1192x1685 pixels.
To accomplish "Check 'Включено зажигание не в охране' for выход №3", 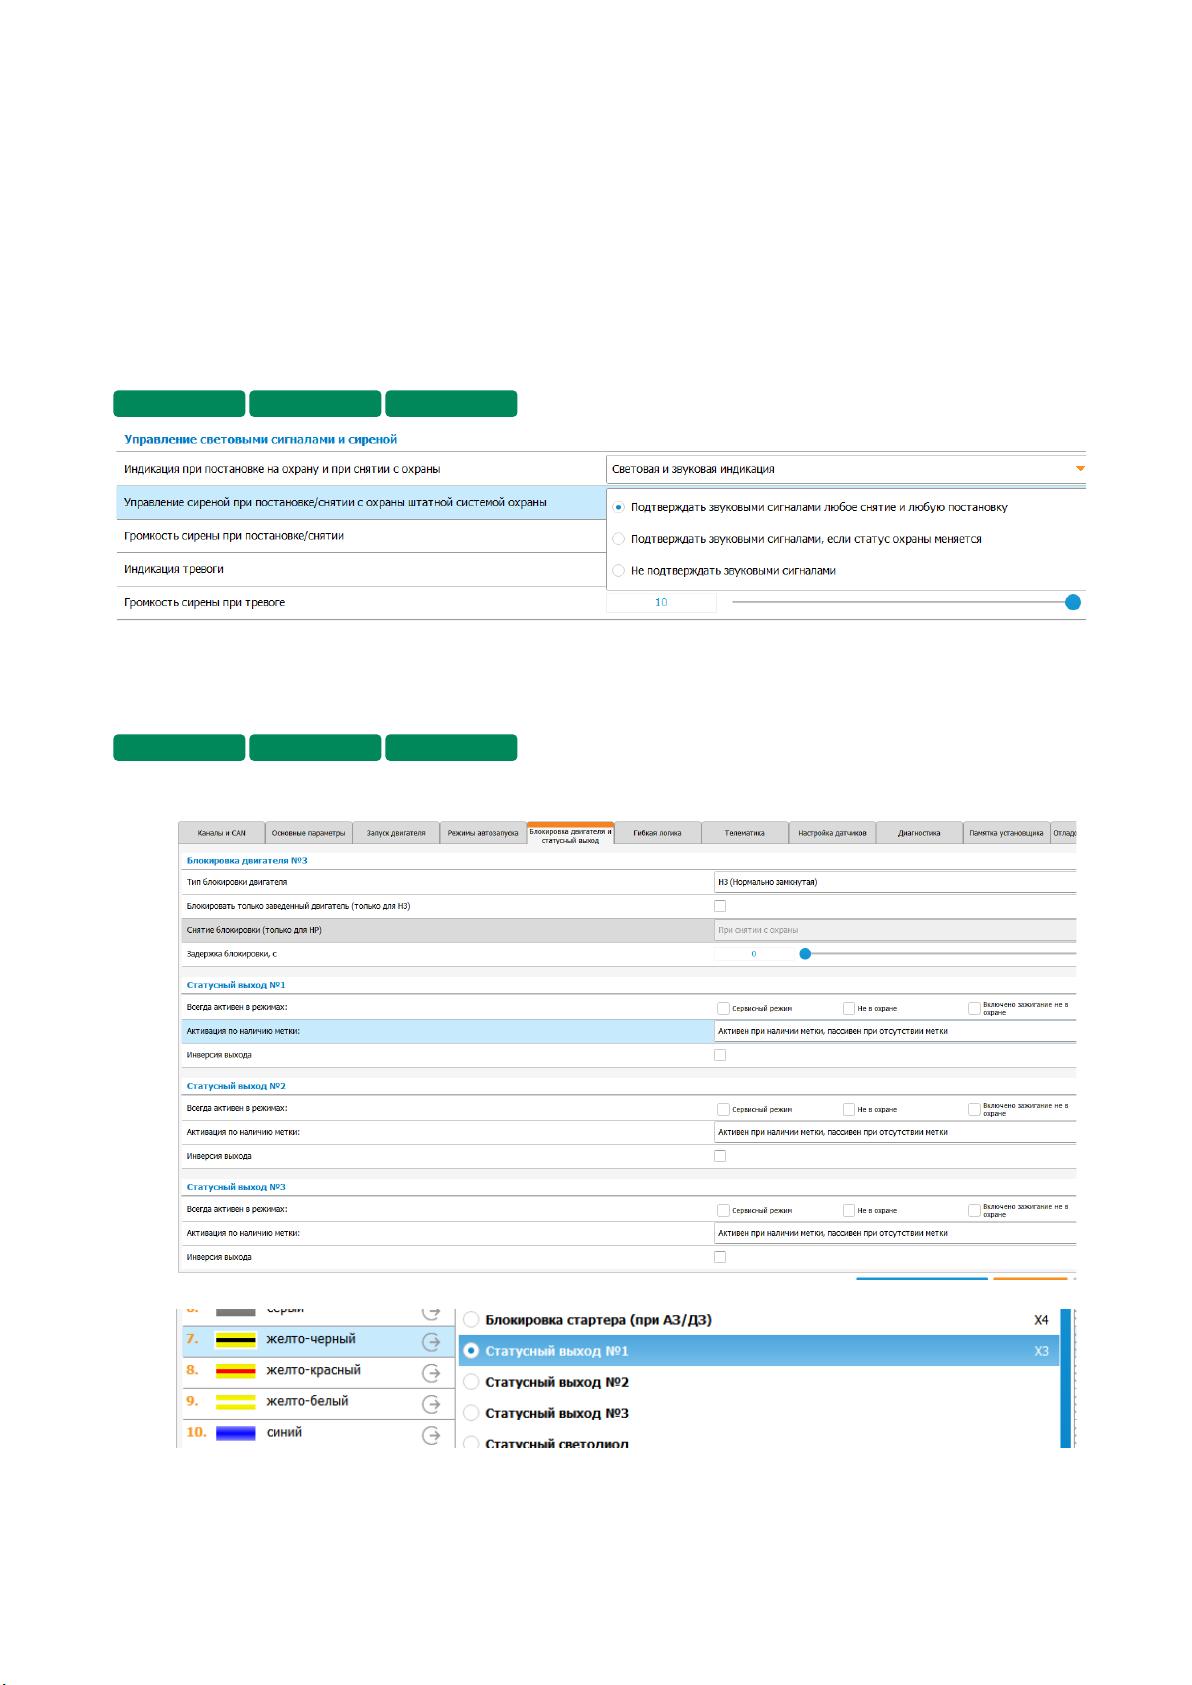I will (x=974, y=1210).
